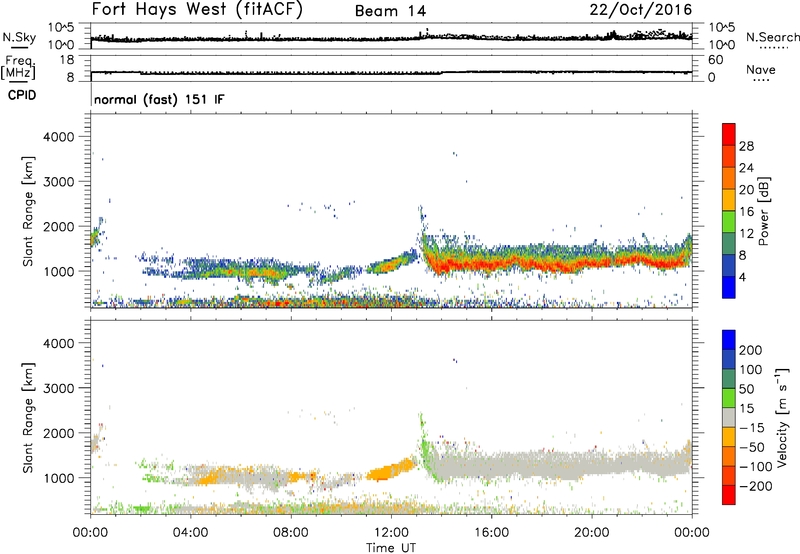Pick the grey −15 to 15 velocity colorbar segment
Viewport: 800px width, 554px height.
tap(729, 418)
